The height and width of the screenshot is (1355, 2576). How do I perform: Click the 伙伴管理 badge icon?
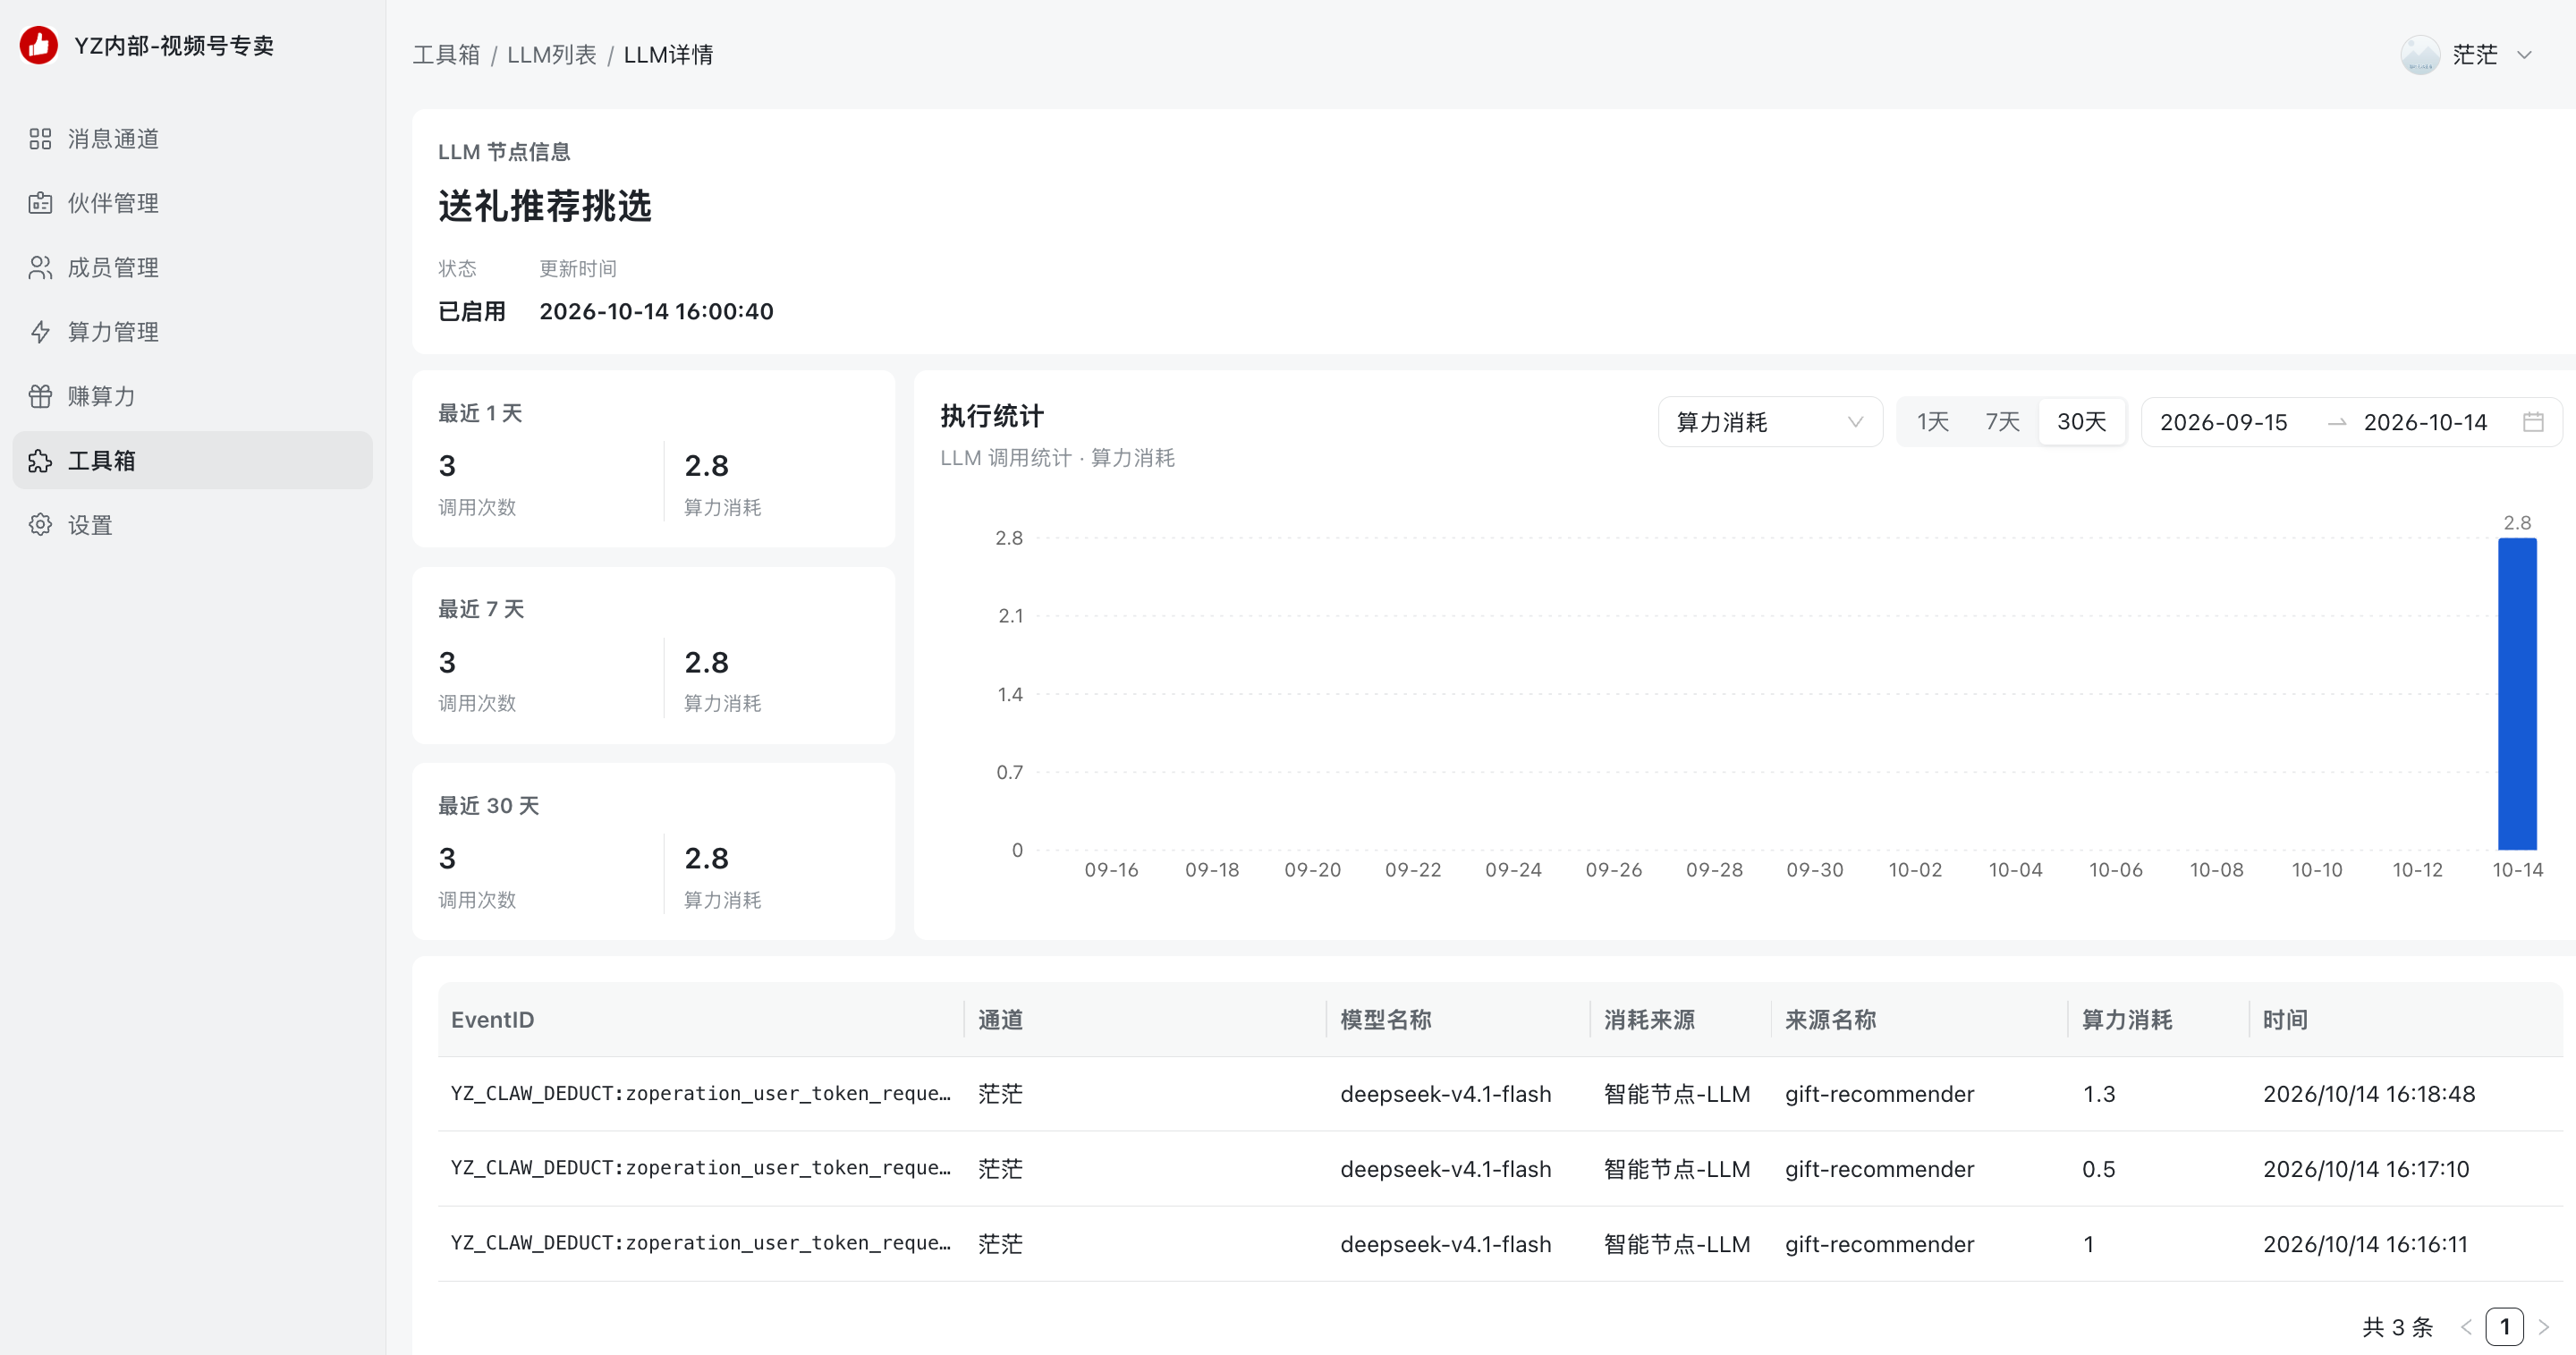pos(40,203)
